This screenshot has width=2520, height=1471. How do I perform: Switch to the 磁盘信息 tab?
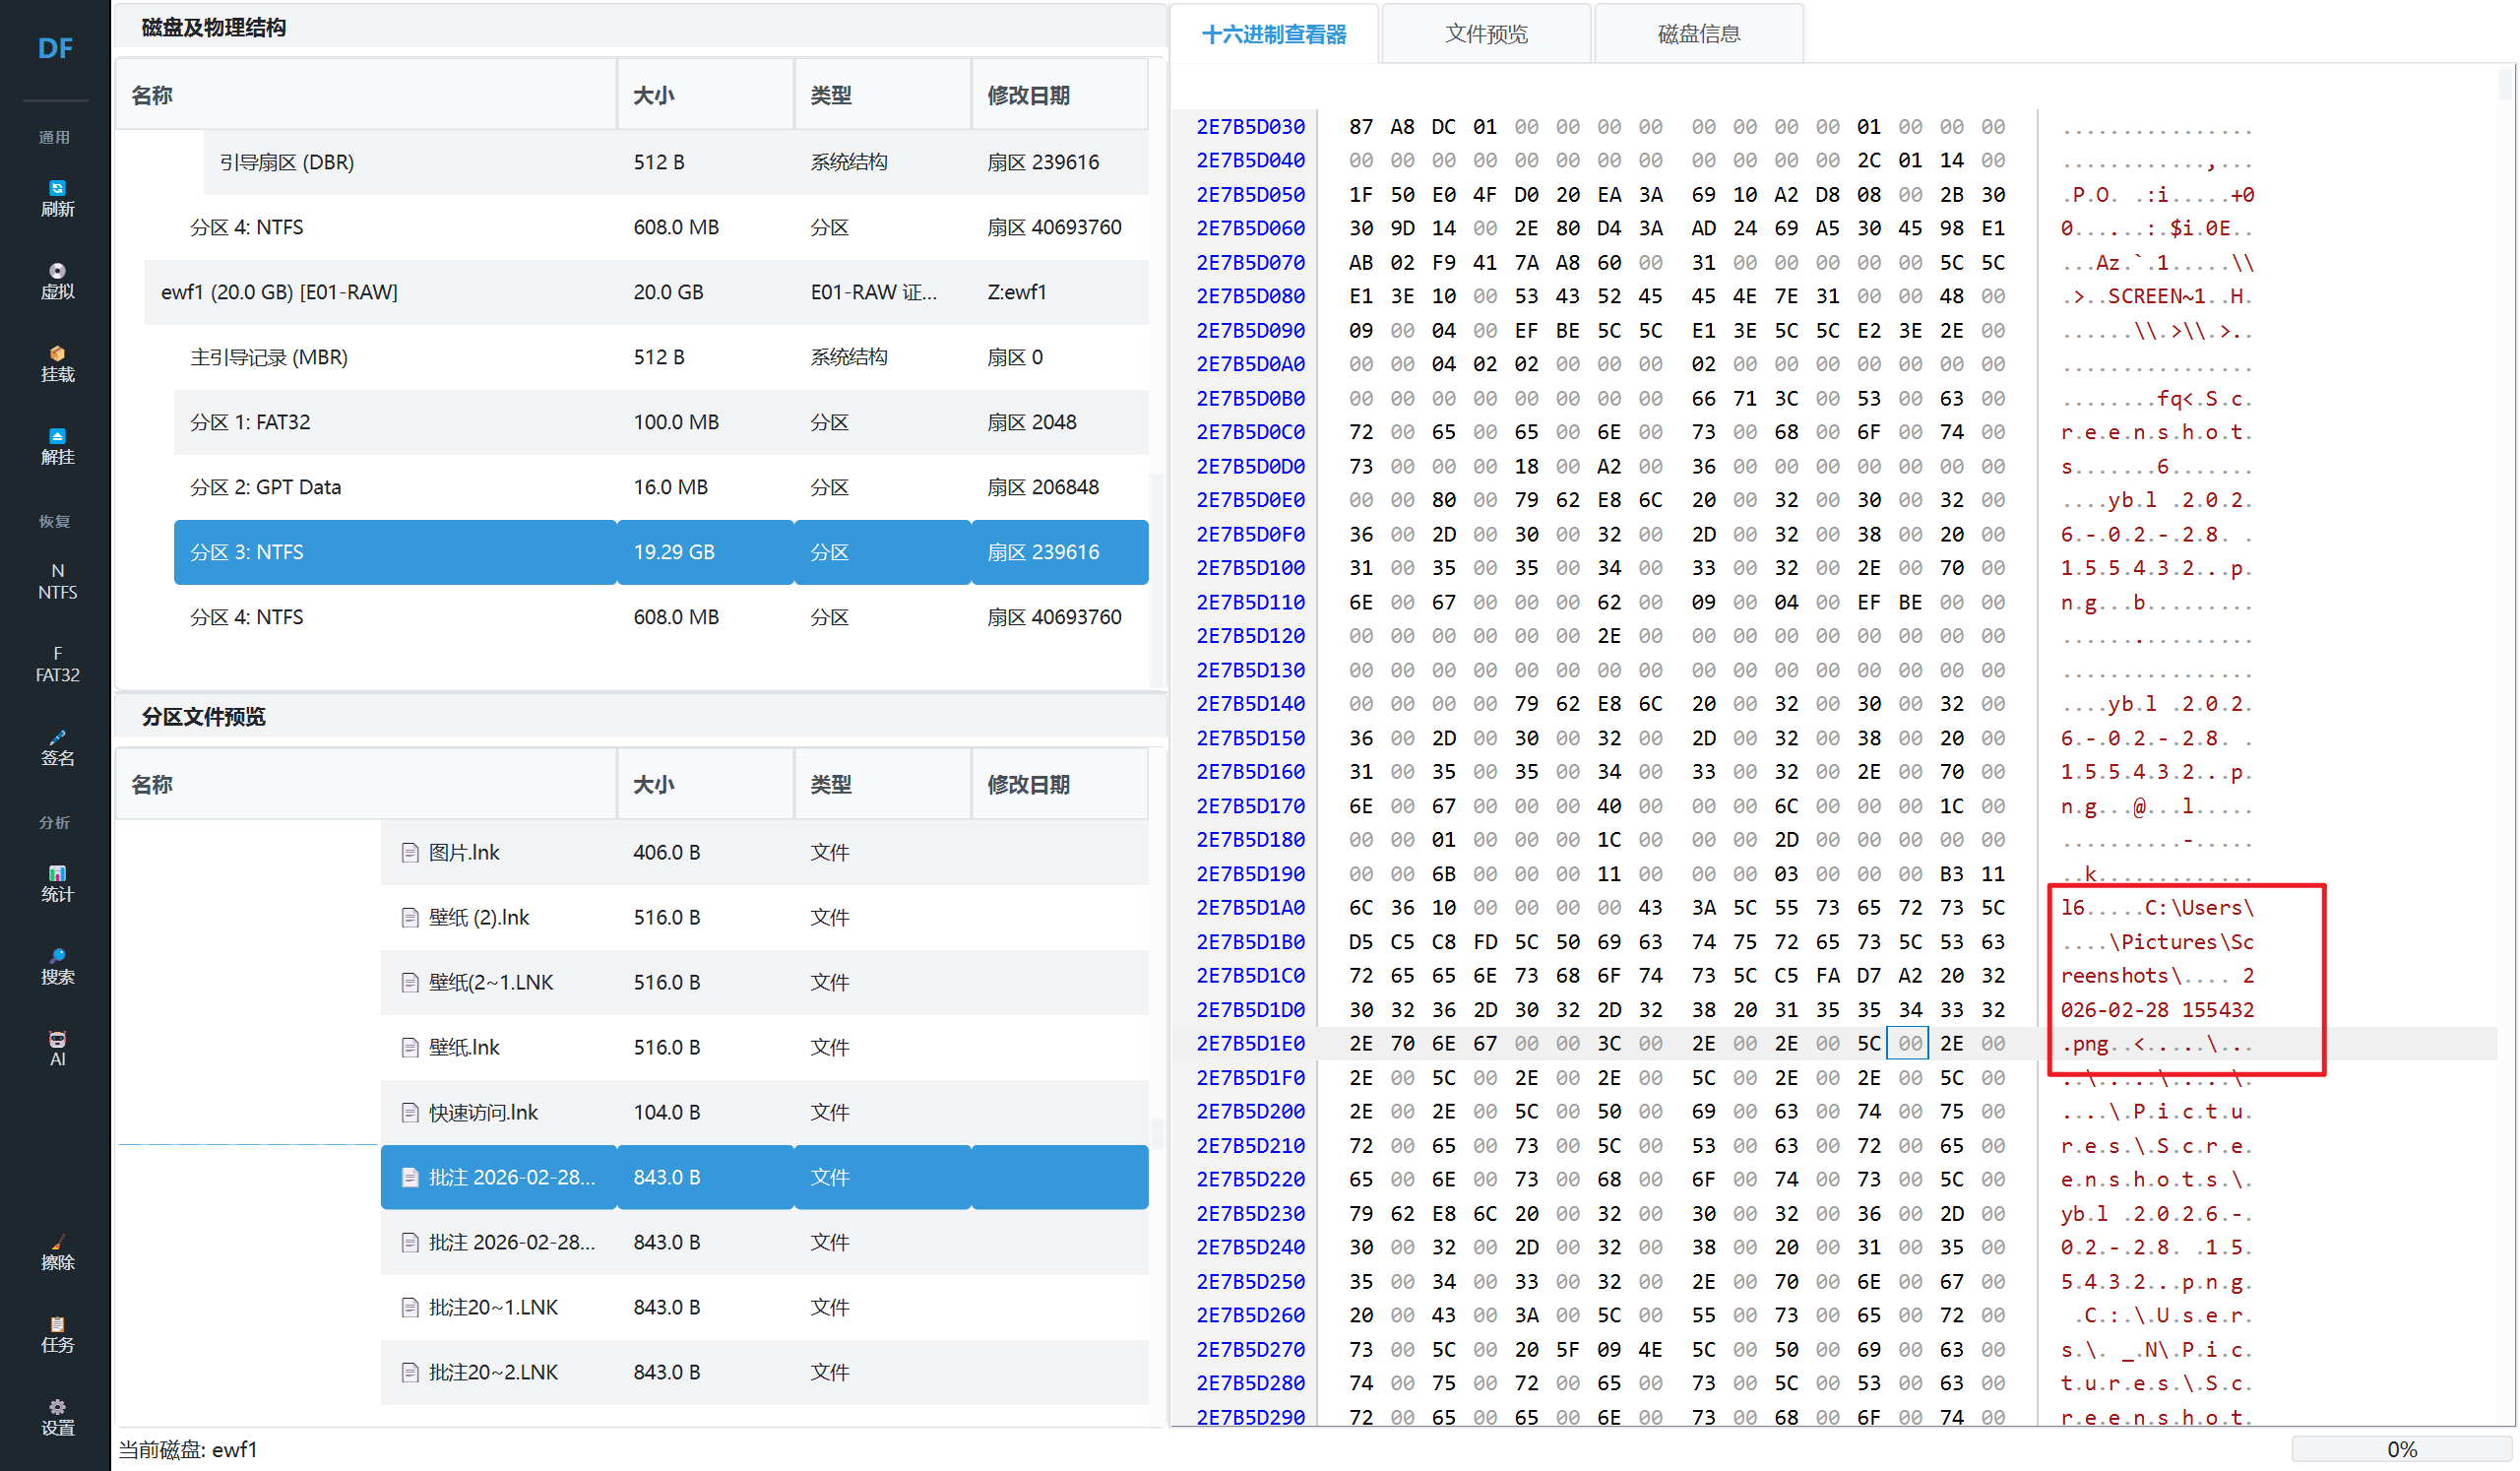(1698, 34)
